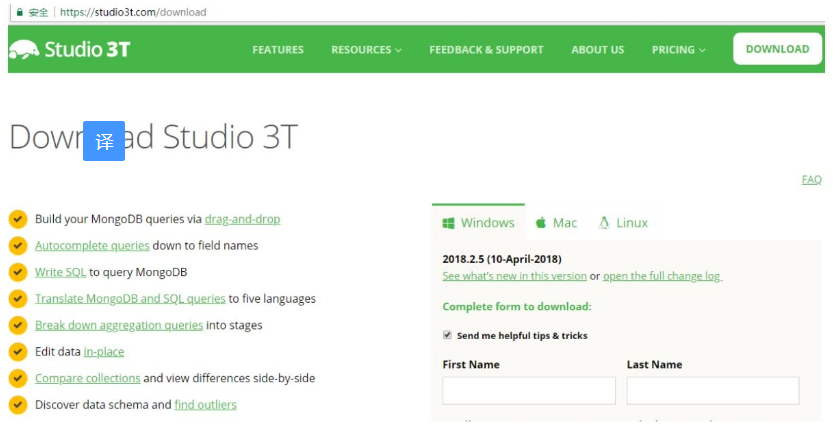Viewport: 840px width, 440px height.
Task: Expand the Pricing menu dropdown
Action: coord(679,50)
